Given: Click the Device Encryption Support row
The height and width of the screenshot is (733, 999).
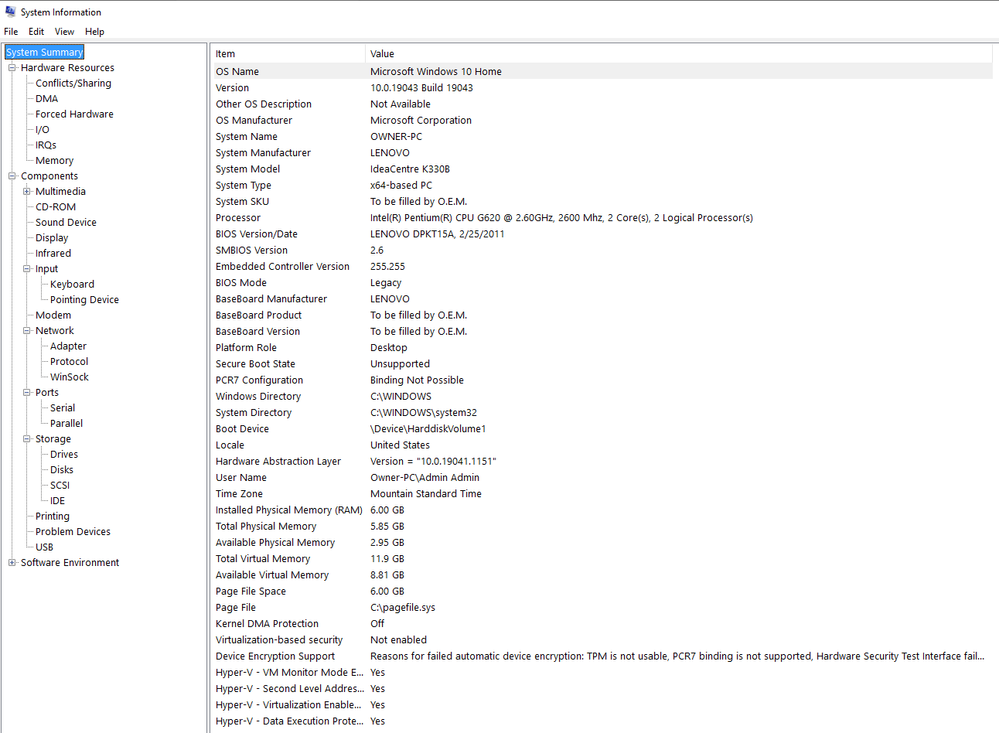Looking at the screenshot, I should tap(601, 657).
